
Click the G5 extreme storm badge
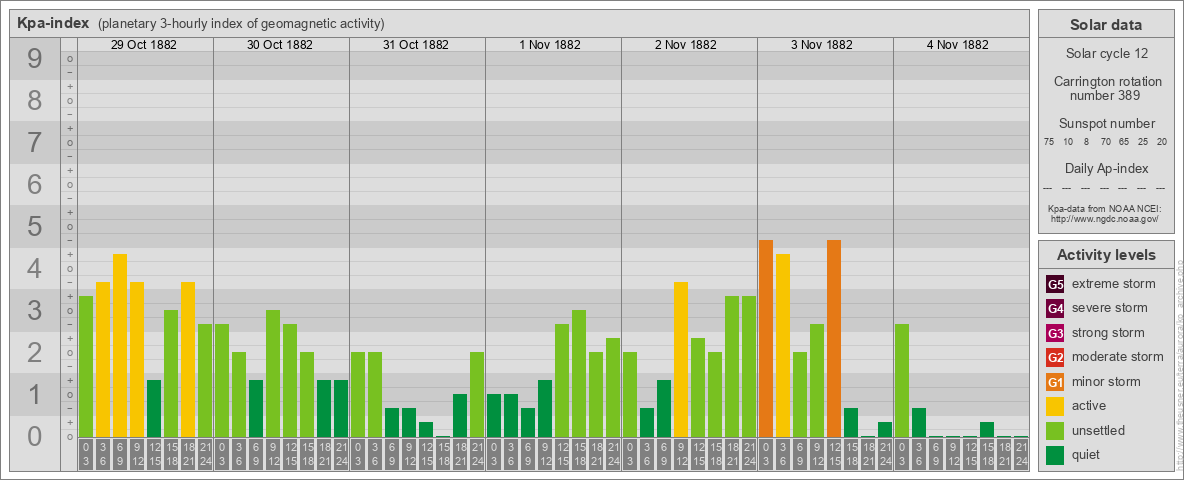(x=1055, y=284)
